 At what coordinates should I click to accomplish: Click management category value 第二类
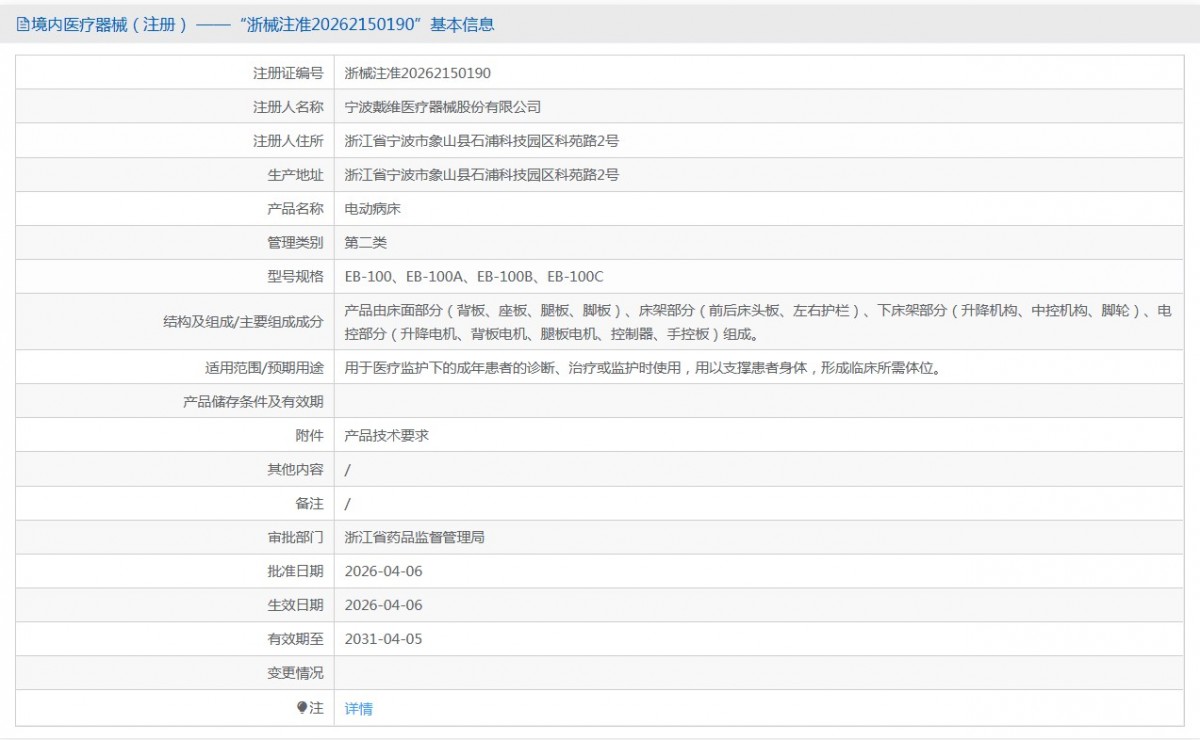point(365,243)
